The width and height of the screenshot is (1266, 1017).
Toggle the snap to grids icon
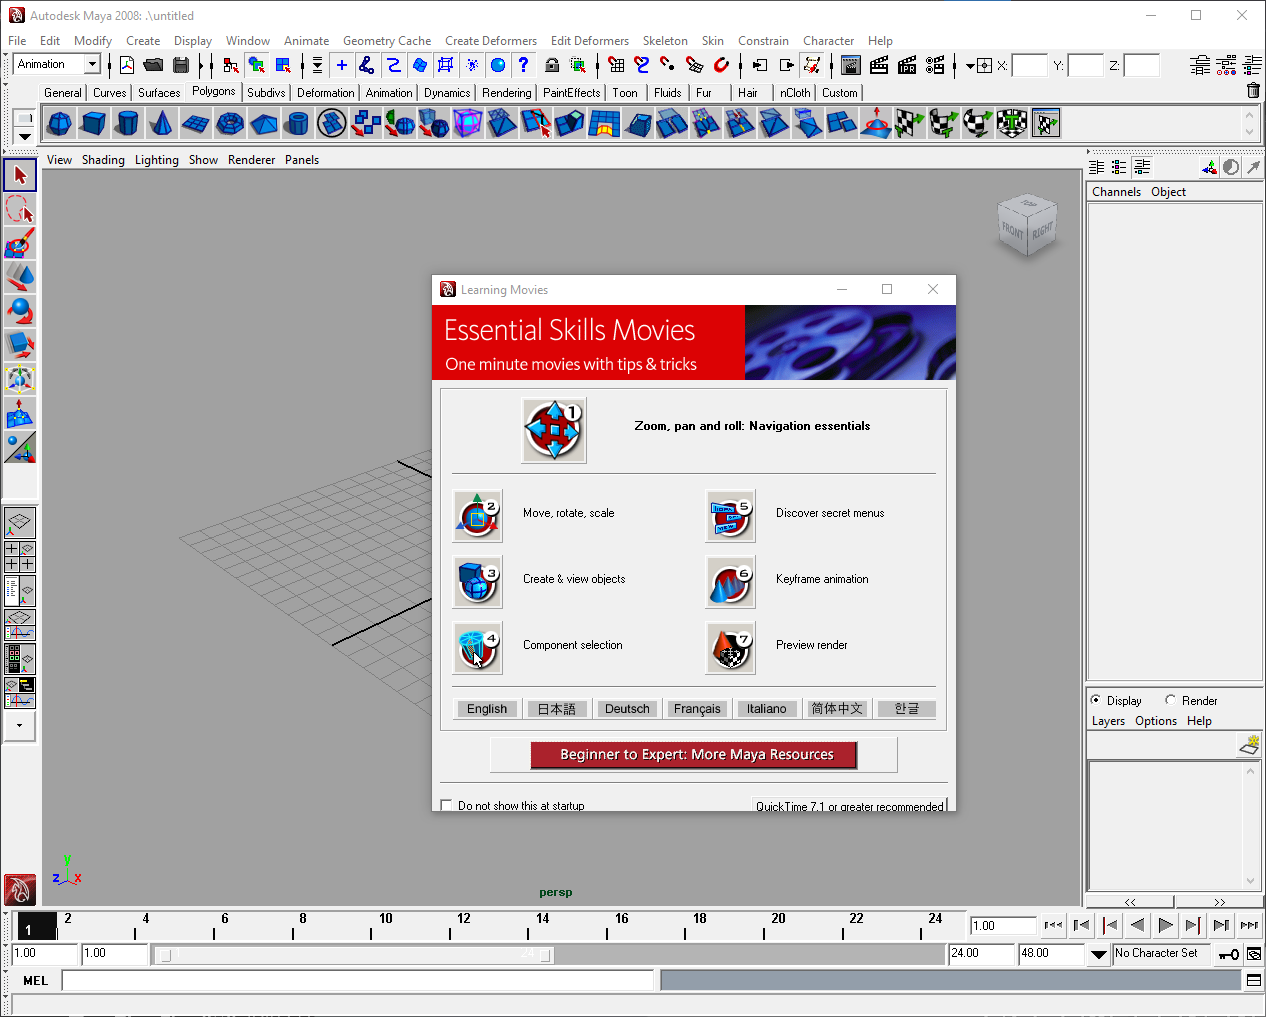pos(616,65)
